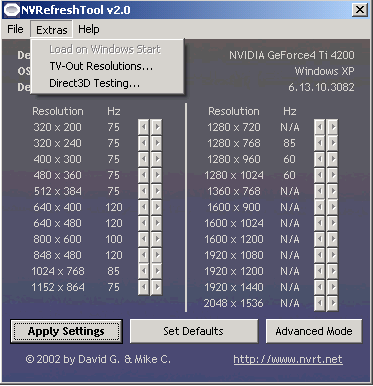Image resolution: width=373 pixels, height=386 pixels.
Task: Lower refresh rate for 1600 x 1200
Action: (x=320, y=239)
